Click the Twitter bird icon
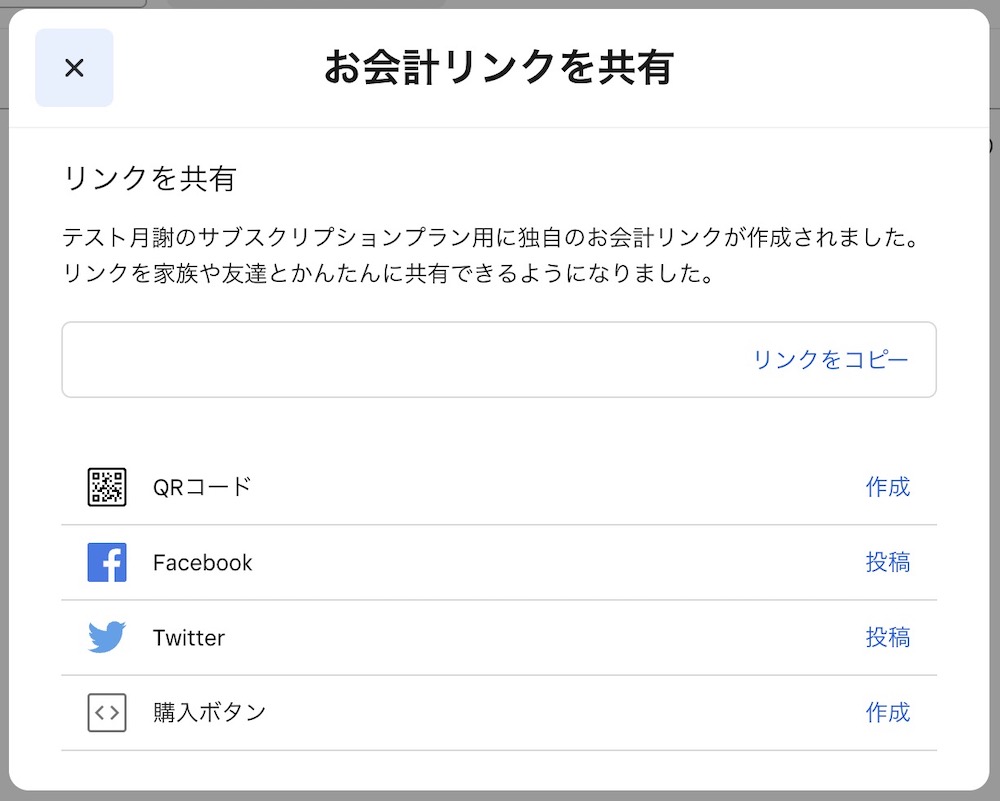Image resolution: width=1000 pixels, height=801 pixels. point(107,637)
